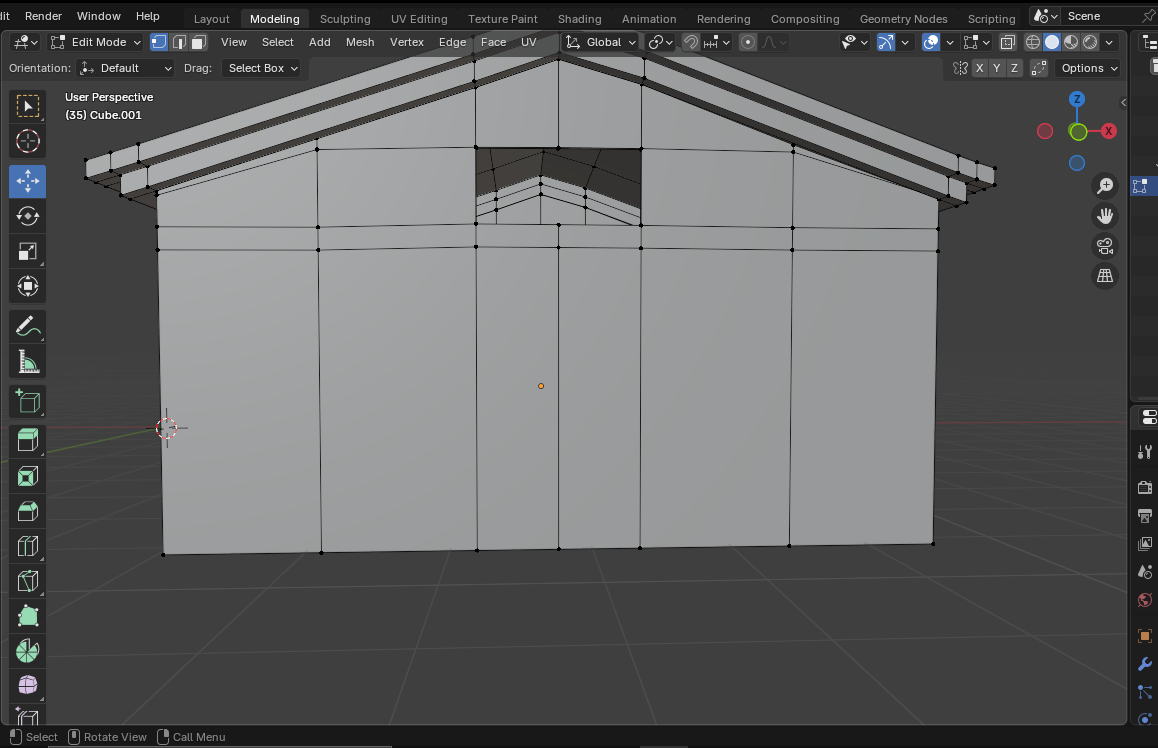Toggle X-ray view
The width and height of the screenshot is (1158, 748).
(x=1007, y=42)
